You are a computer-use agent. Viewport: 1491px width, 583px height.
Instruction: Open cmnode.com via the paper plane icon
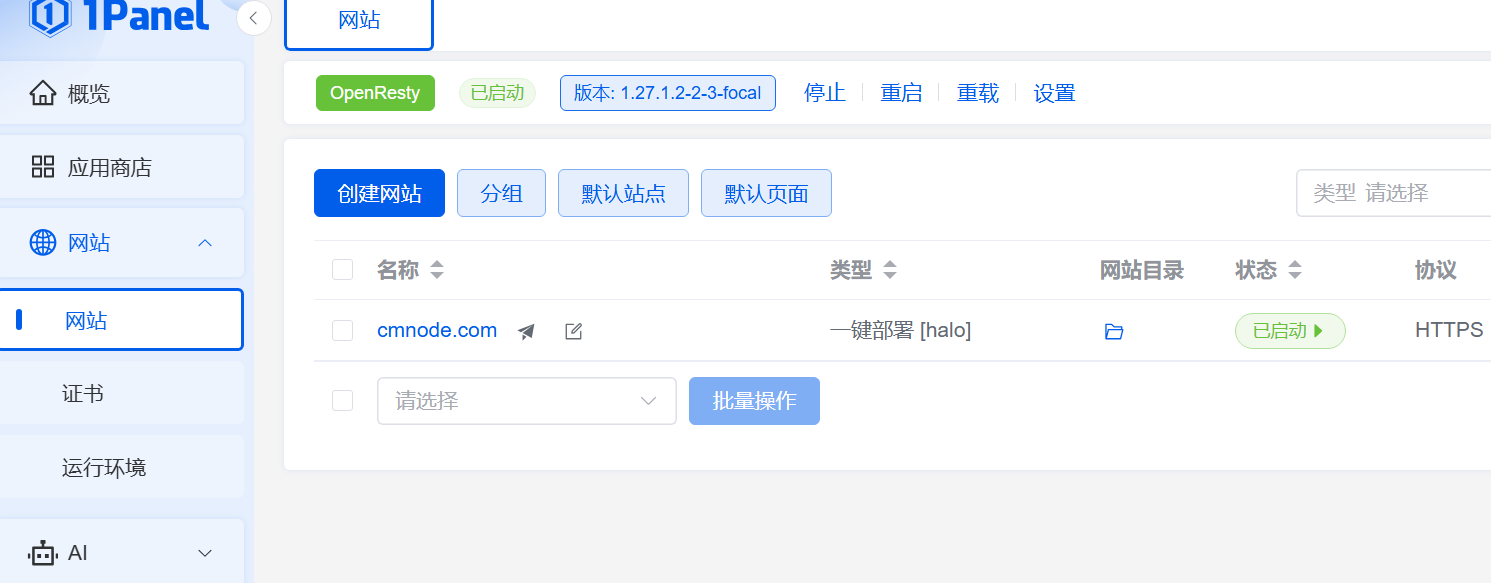[x=527, y=331]
